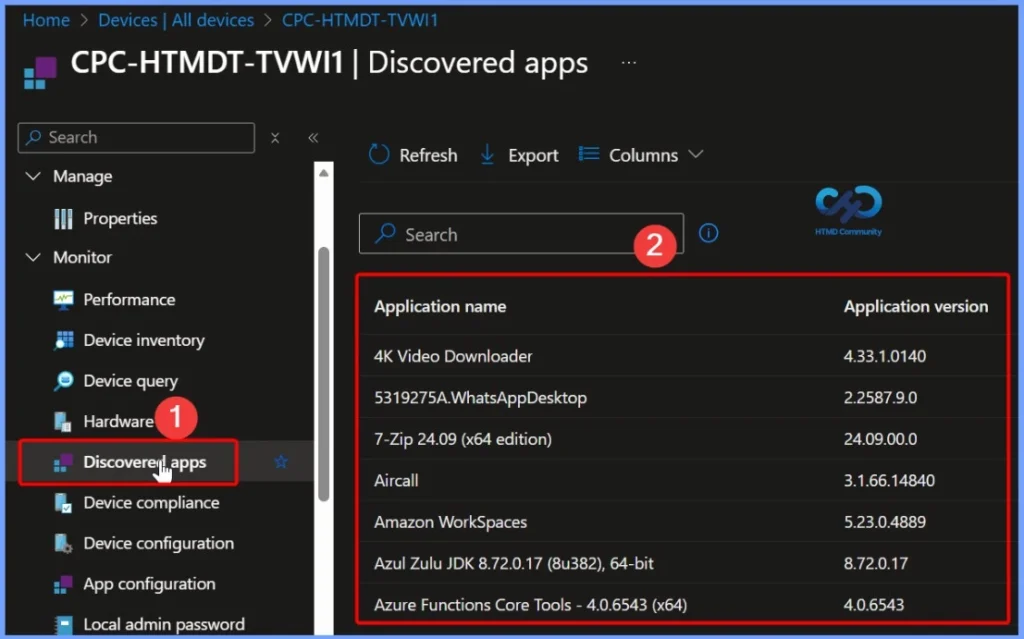Image resolution: width=1024 pixels, height=639 pixels.
Task: Open the Local admin password icon
Action: [x=62, y=624]
